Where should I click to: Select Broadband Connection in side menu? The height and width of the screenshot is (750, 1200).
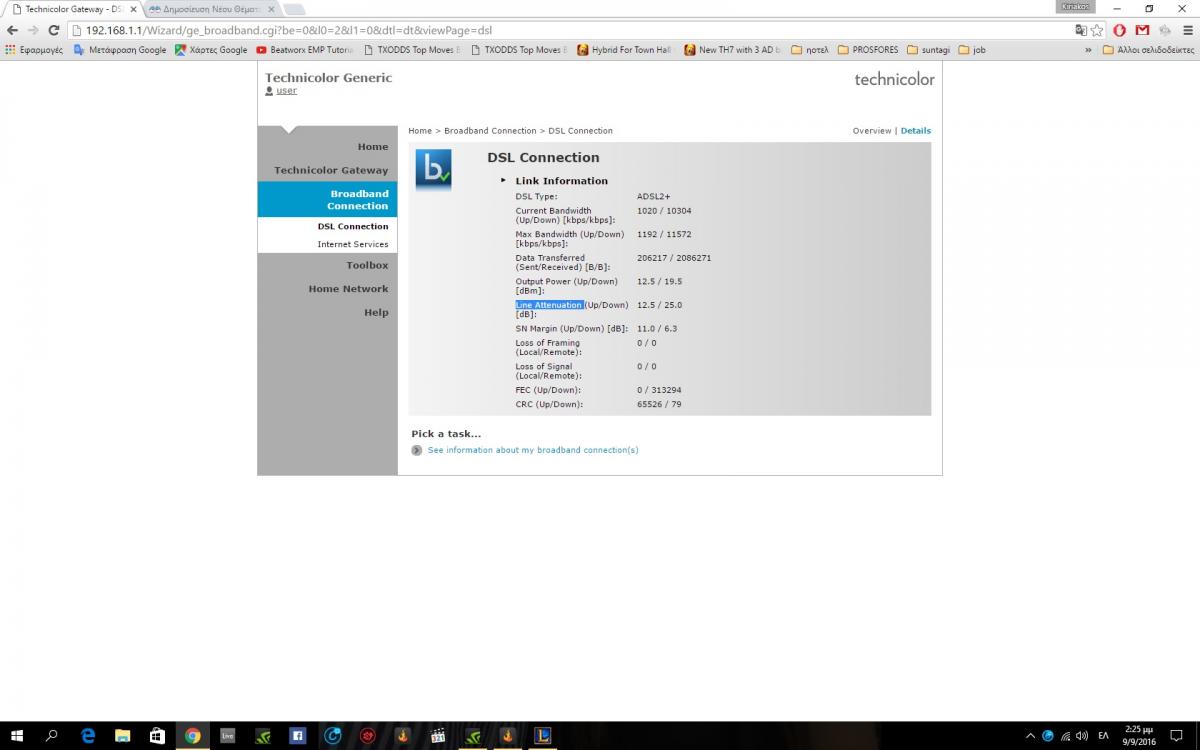pos(327,200)
